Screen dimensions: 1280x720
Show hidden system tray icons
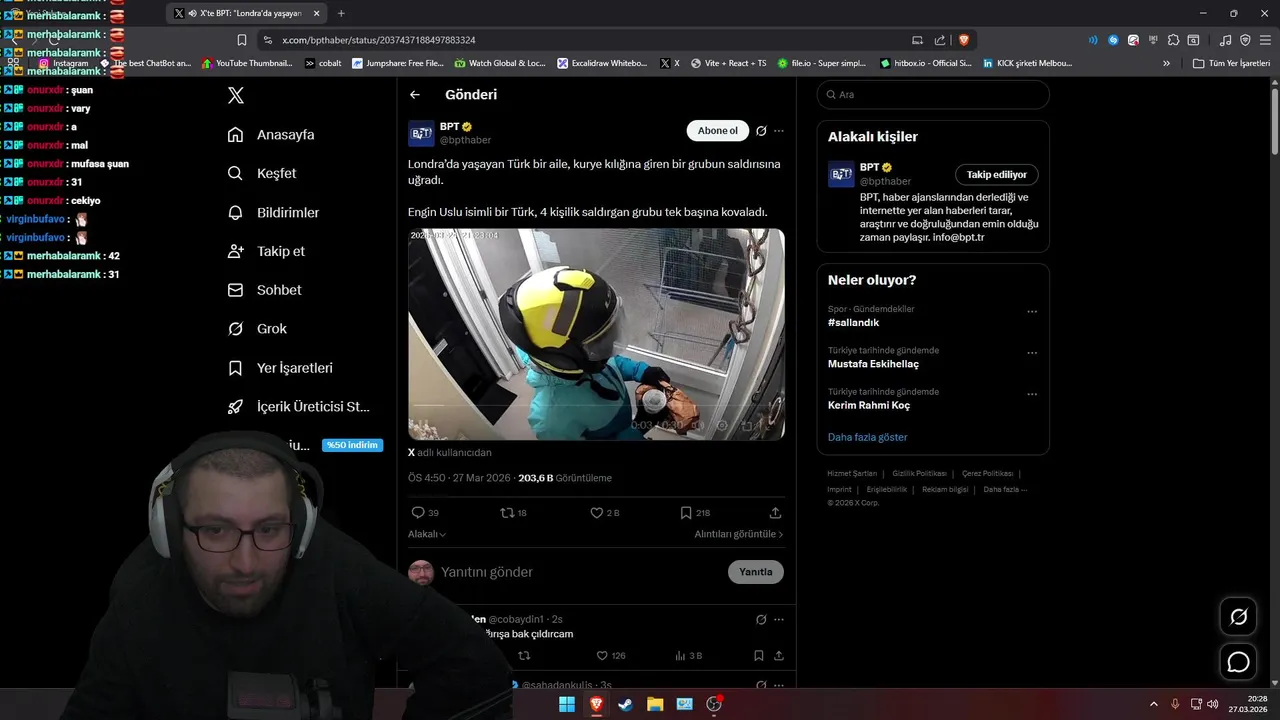coord(1153,704)
